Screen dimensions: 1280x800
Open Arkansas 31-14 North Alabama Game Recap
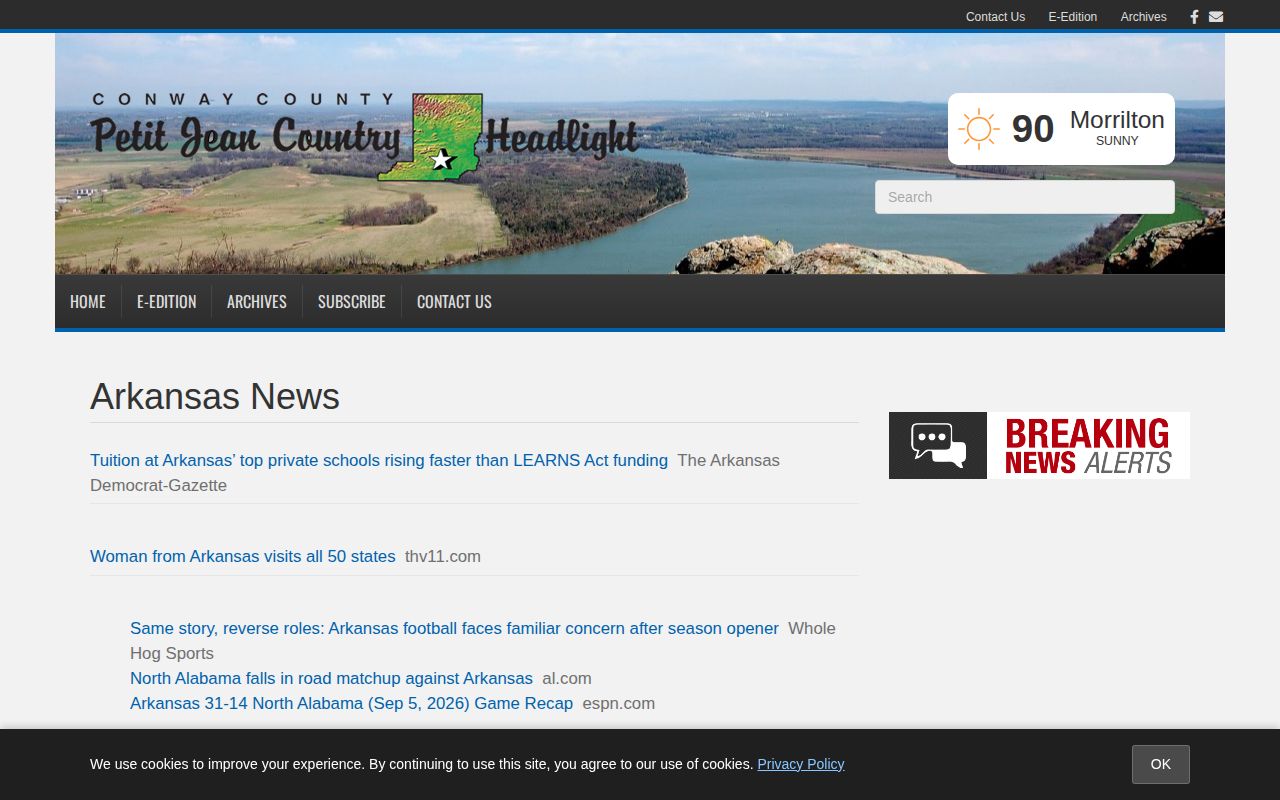point(351,703)
